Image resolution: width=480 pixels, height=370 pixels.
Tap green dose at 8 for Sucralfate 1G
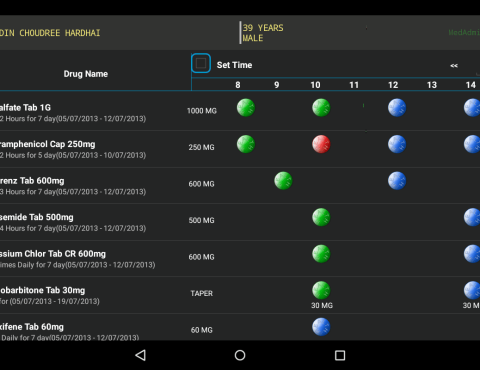[x=246, y=108]
